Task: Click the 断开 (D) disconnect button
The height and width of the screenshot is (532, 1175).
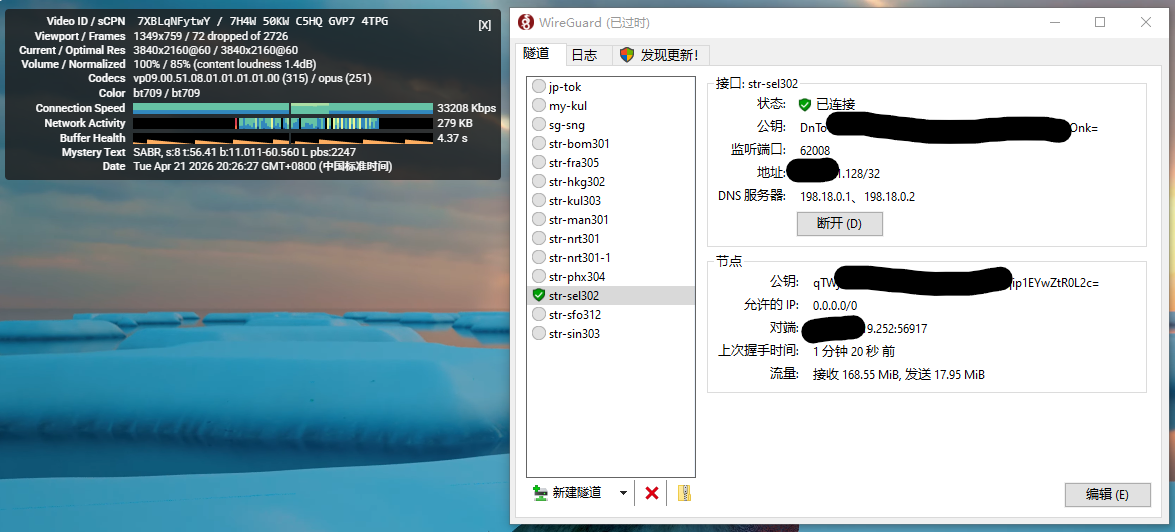Action: pyautogui.click(x=839, y=223)
